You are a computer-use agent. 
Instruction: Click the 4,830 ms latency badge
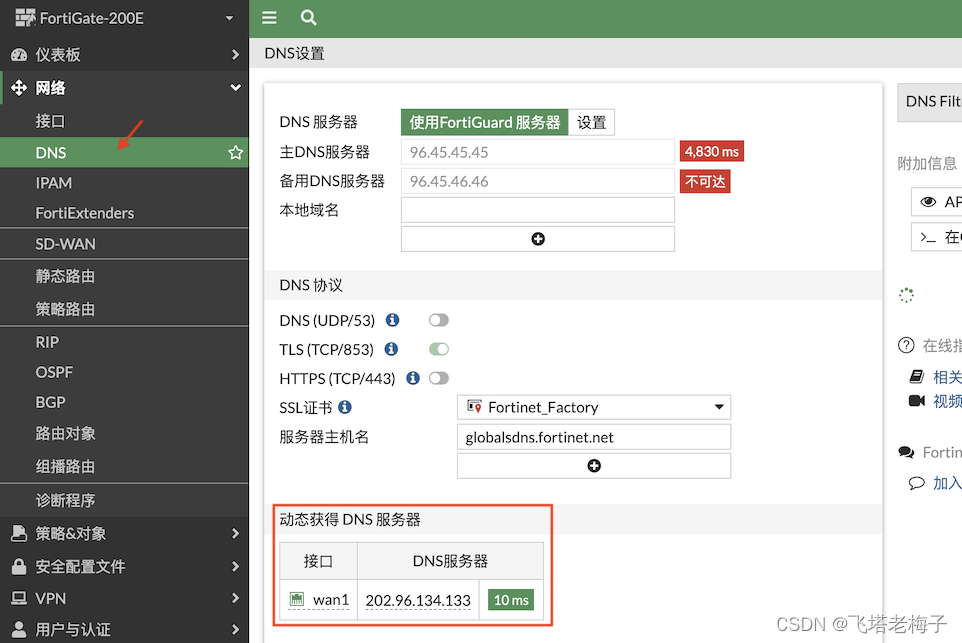(x=712, y=152)
